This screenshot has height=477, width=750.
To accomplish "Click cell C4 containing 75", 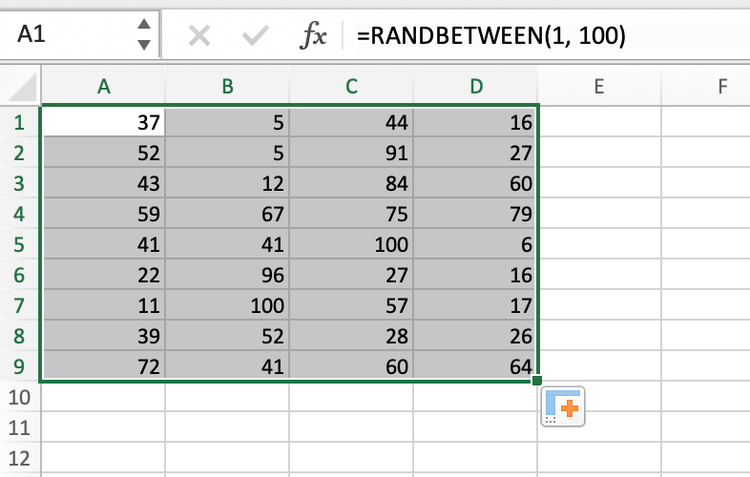I will point(351,214).
